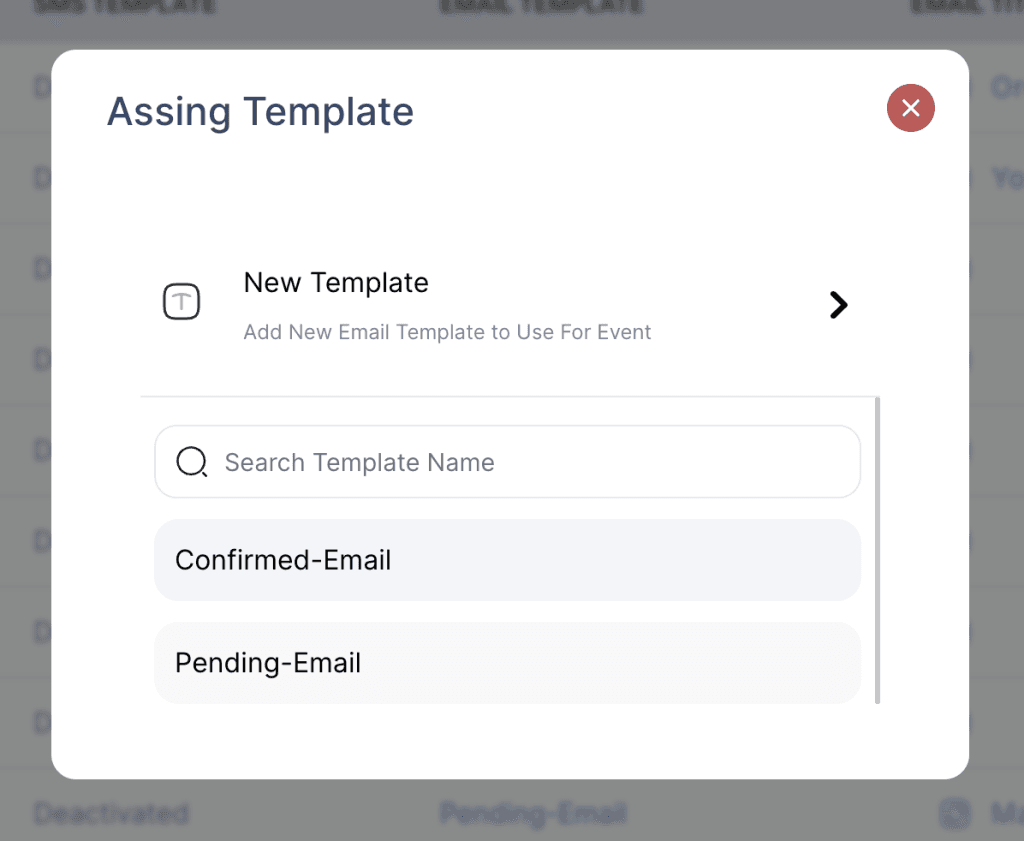Choose the Pending-Email template from list
The height and width of the screenshot is (841, 1024).
coord(507,663)
